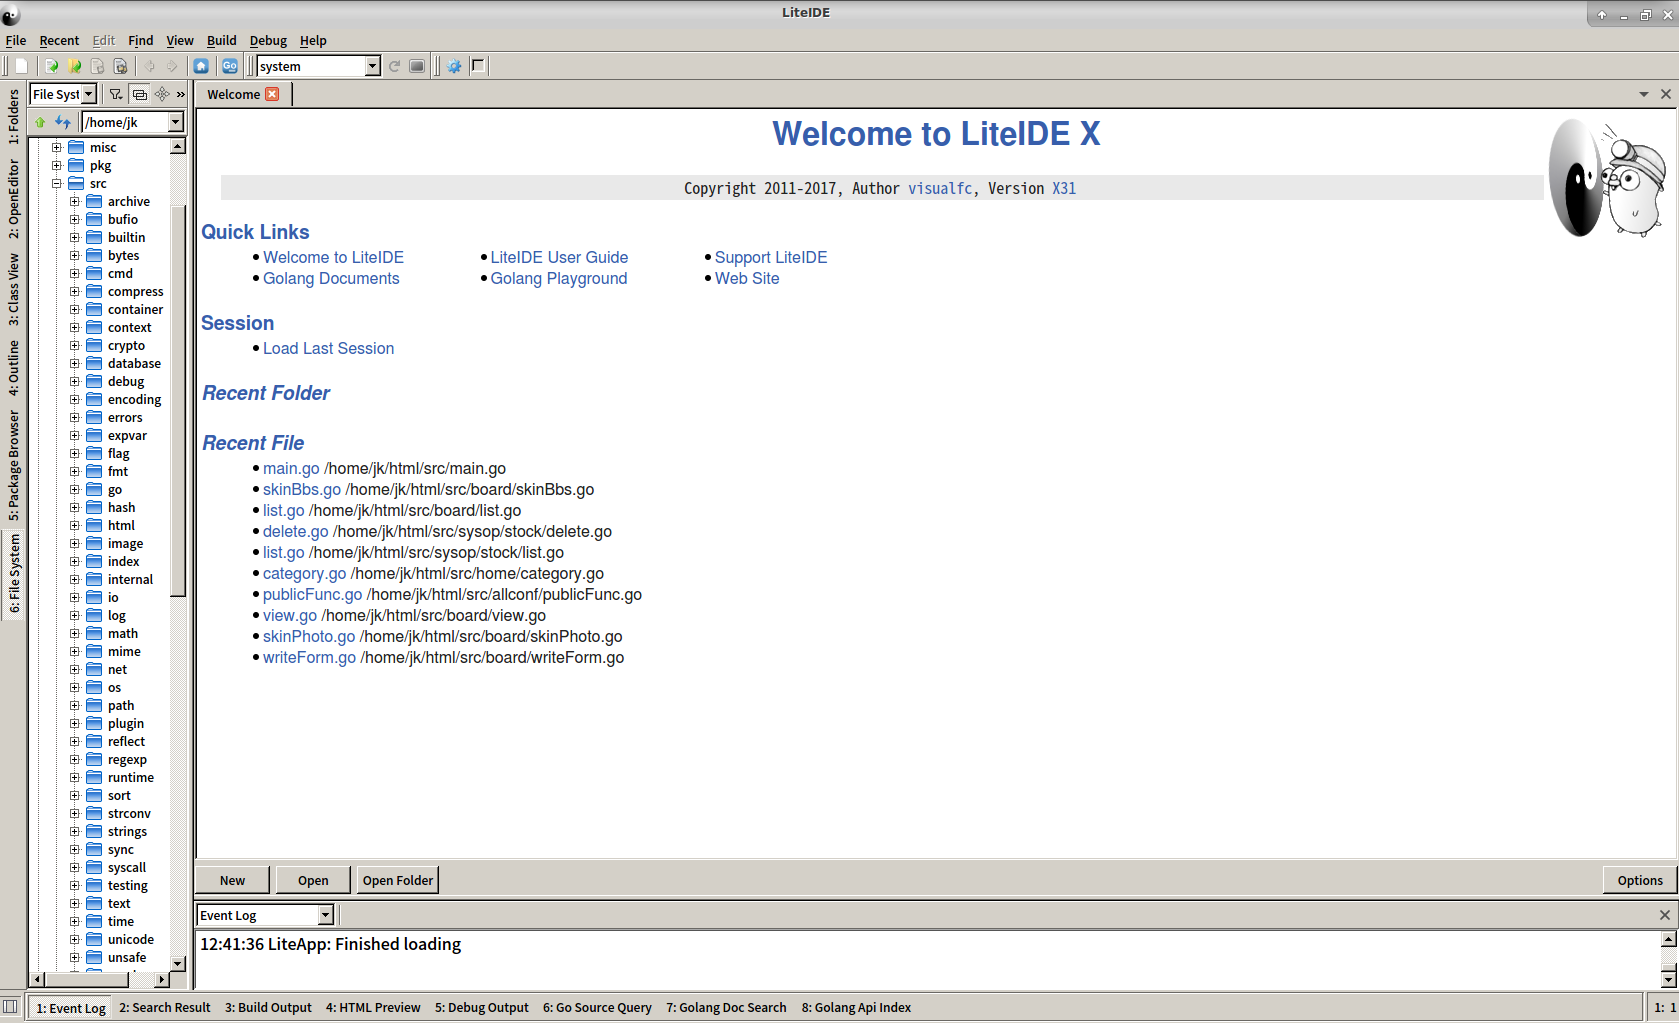This screenshot has width=1679, height=1023.
Task: Open the Build menu
Action: click(x=222, y=40)
